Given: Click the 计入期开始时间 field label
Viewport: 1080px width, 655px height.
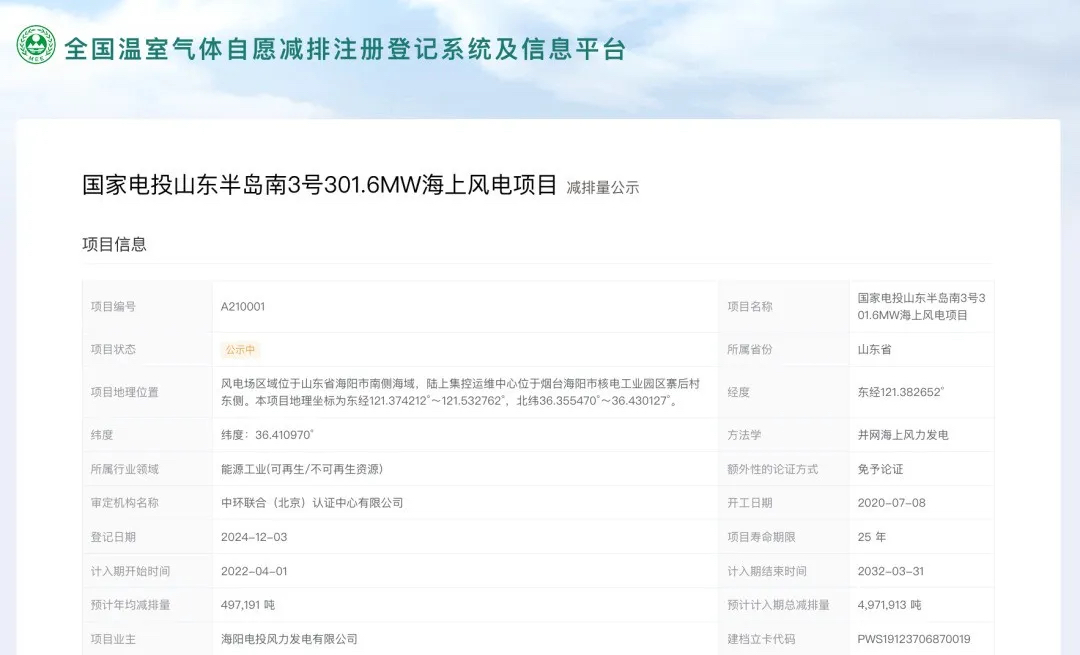Looking at the screenshot, I should coord(130,571).
